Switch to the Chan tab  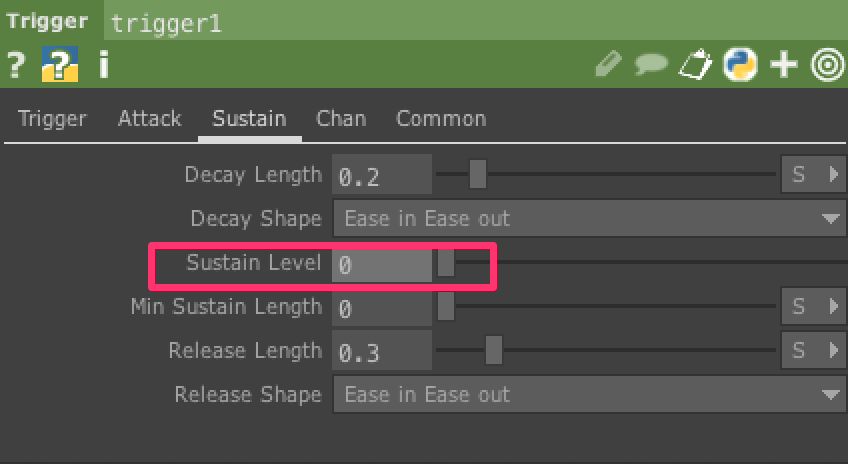point(341,119)
